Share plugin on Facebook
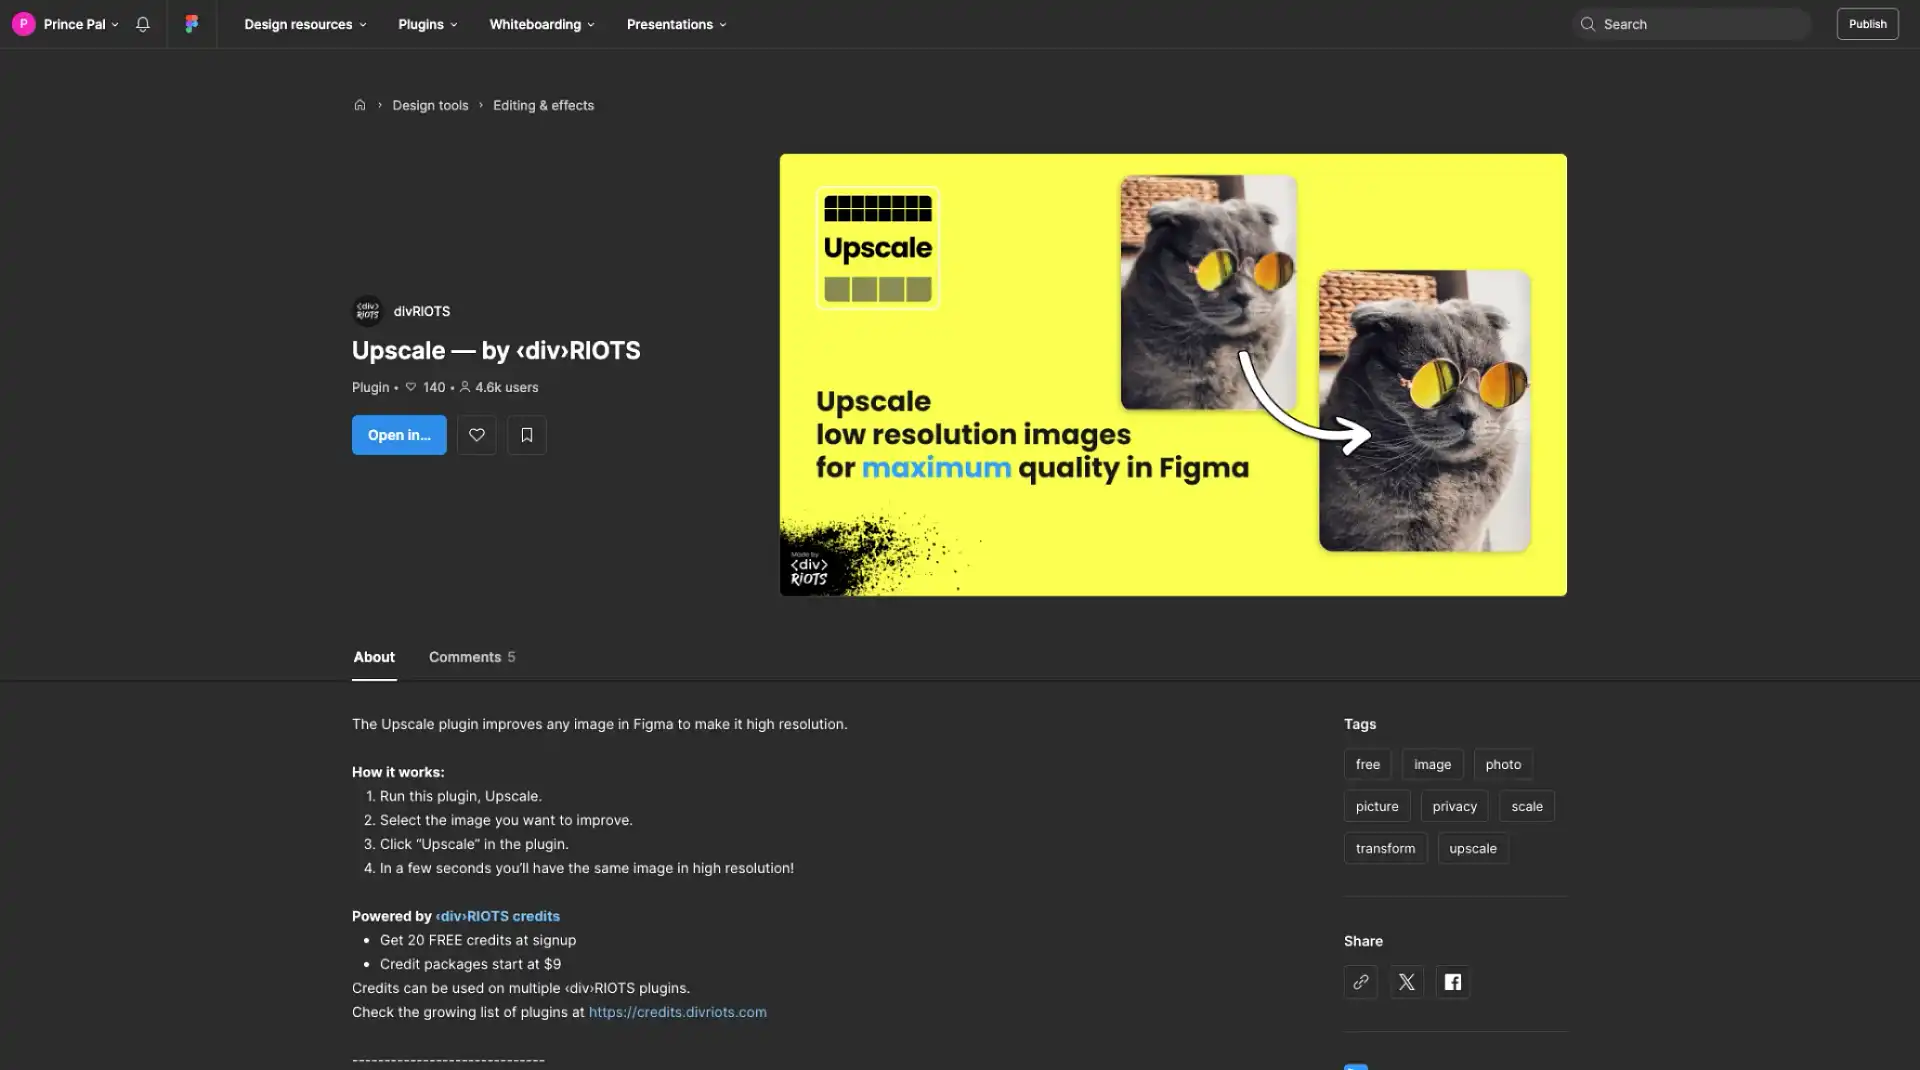 [1453, 982]
